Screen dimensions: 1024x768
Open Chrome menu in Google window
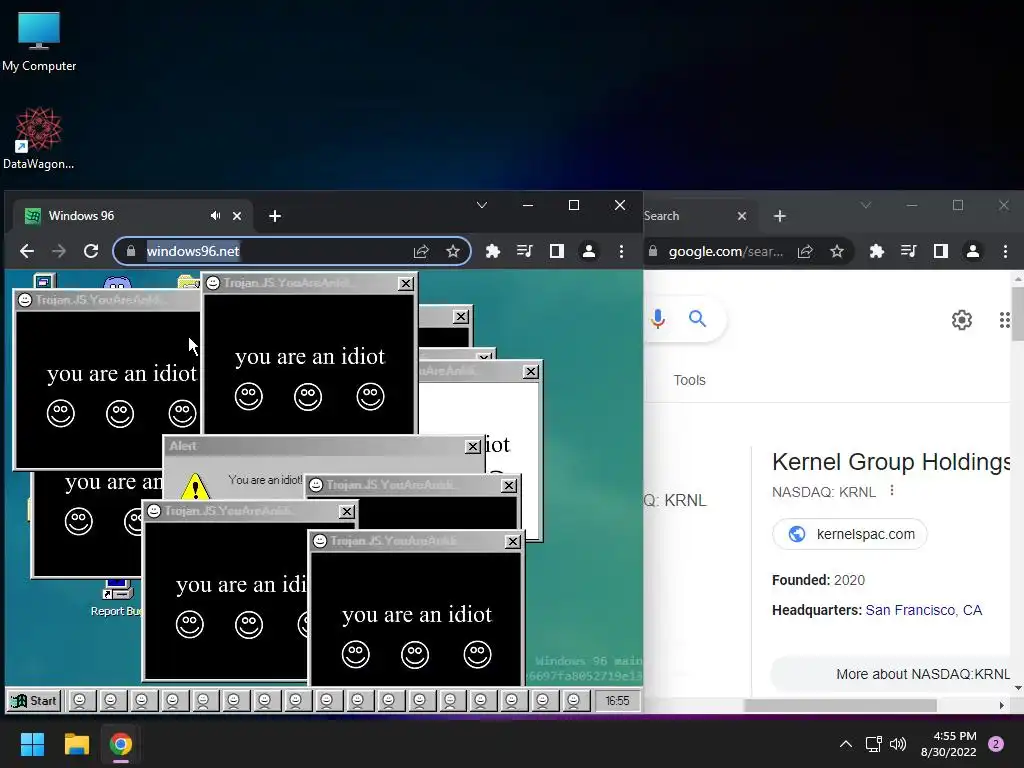click(x=1005, y=251)
